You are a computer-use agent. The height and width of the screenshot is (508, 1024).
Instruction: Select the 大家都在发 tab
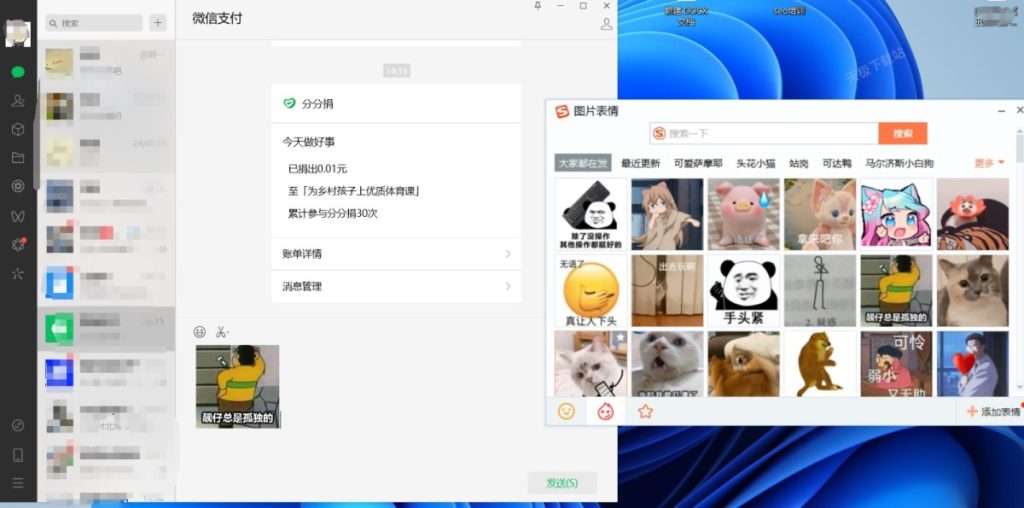point(583,163)
